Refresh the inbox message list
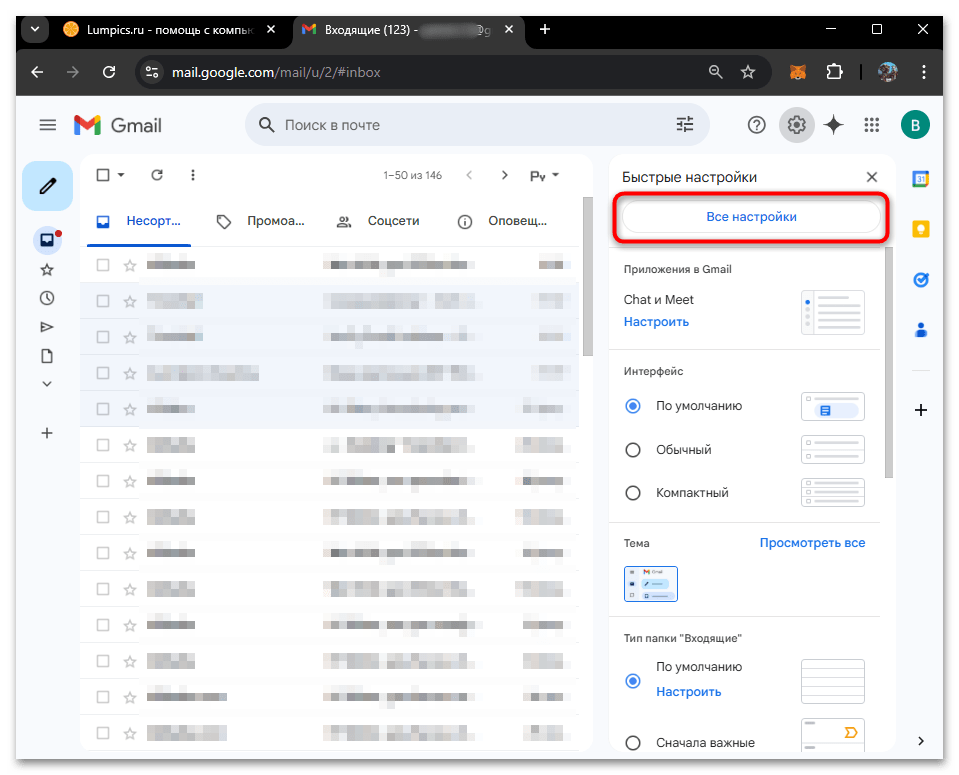This screenshot has height=775, width=959. [x=157, y=176]
